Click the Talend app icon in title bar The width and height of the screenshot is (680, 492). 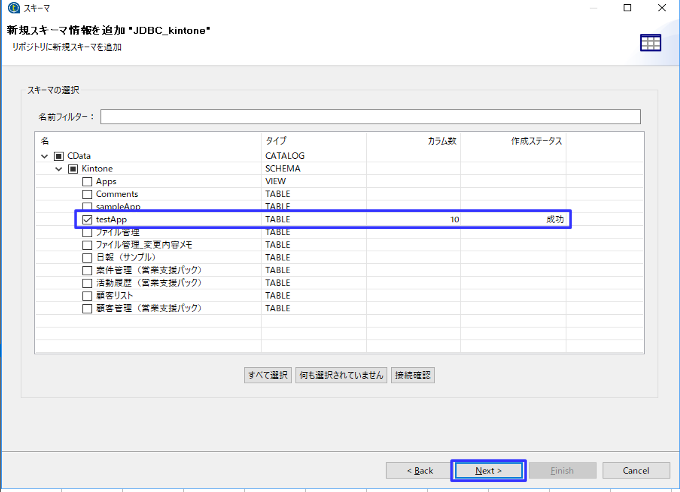click(x=13, y=7)
